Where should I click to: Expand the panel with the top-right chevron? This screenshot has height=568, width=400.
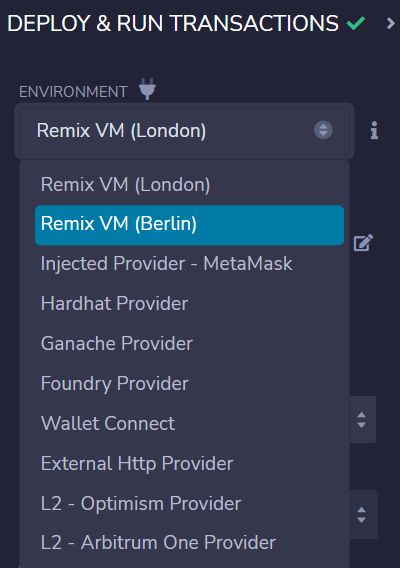[x=390, y=24]
